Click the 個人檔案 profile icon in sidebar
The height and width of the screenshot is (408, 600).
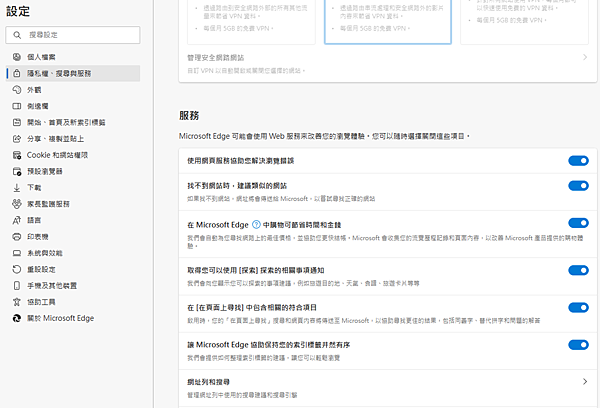(16, 57)
